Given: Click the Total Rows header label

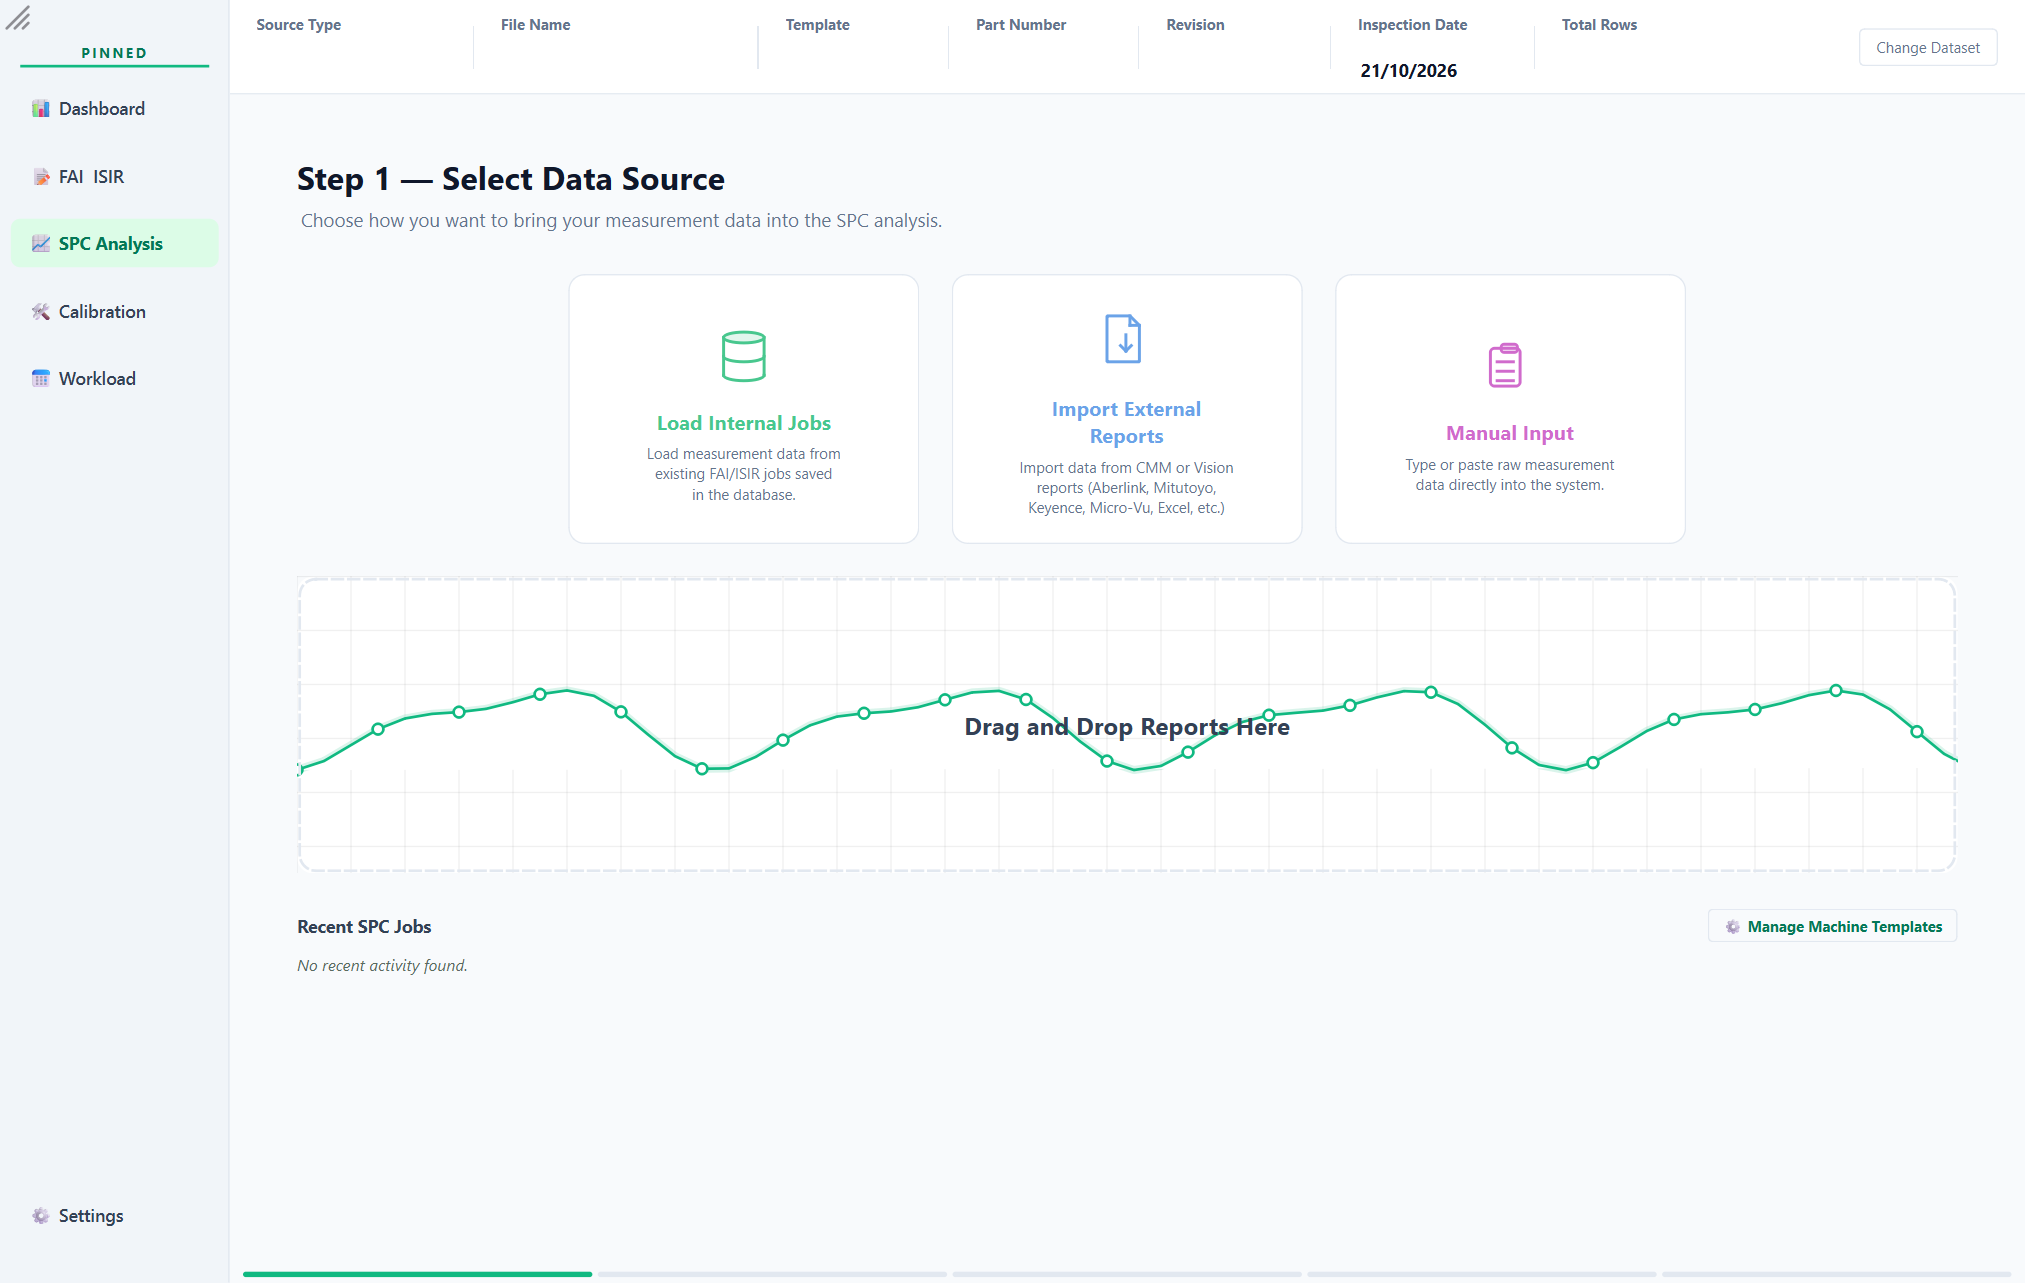Looking at the screenshot, I should (1599, 25).
